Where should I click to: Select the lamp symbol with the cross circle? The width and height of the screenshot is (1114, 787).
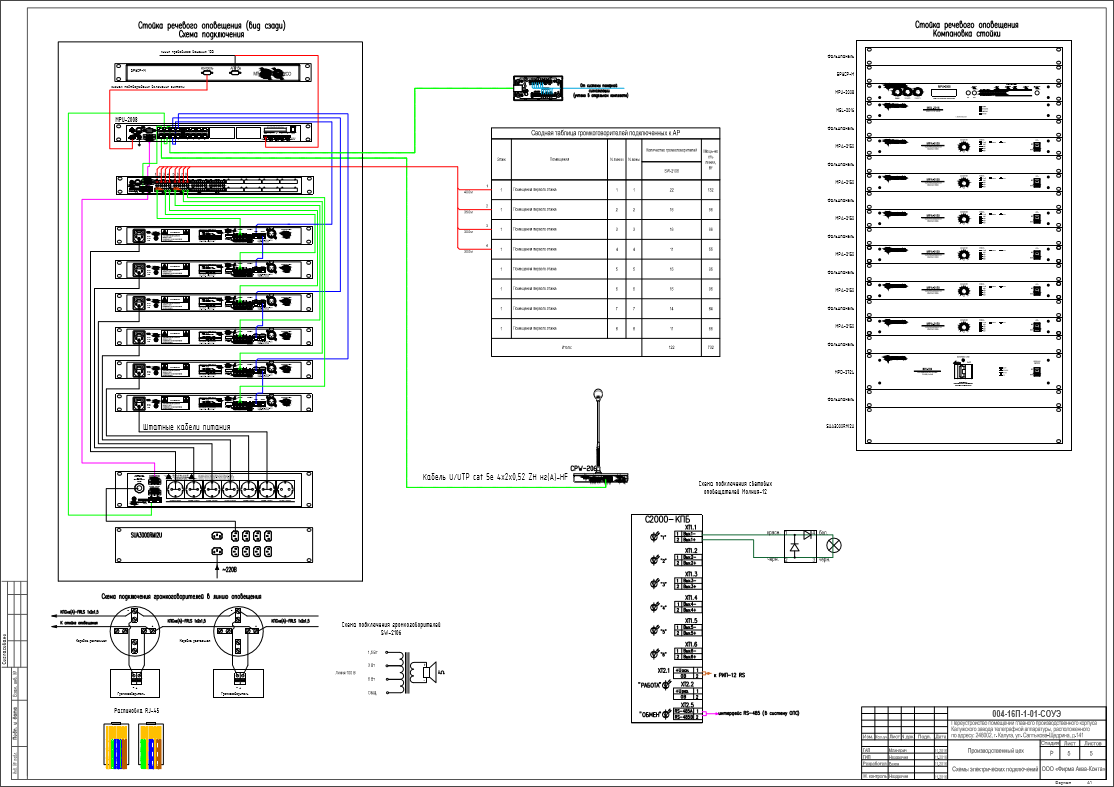[835, 546]
